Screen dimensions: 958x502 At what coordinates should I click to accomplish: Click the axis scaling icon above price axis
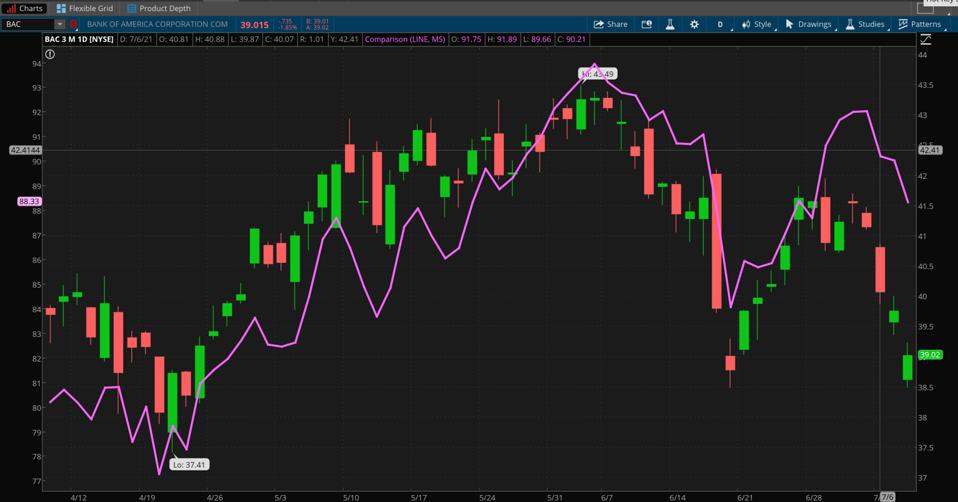tap(926, 40)
